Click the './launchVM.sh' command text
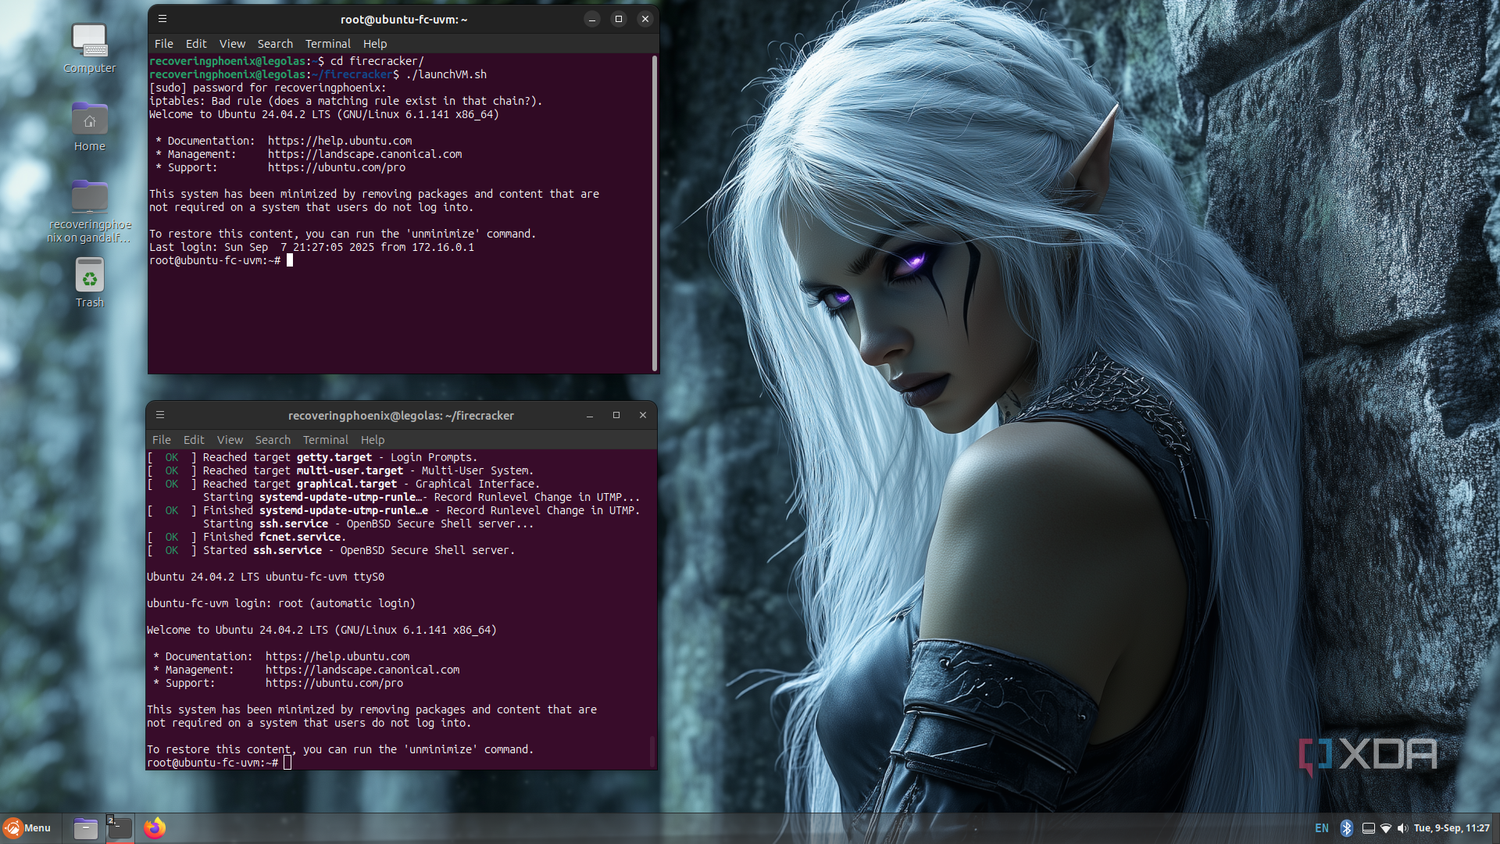Viewport: 1500px width, 844px height. (x=446, y=74)
